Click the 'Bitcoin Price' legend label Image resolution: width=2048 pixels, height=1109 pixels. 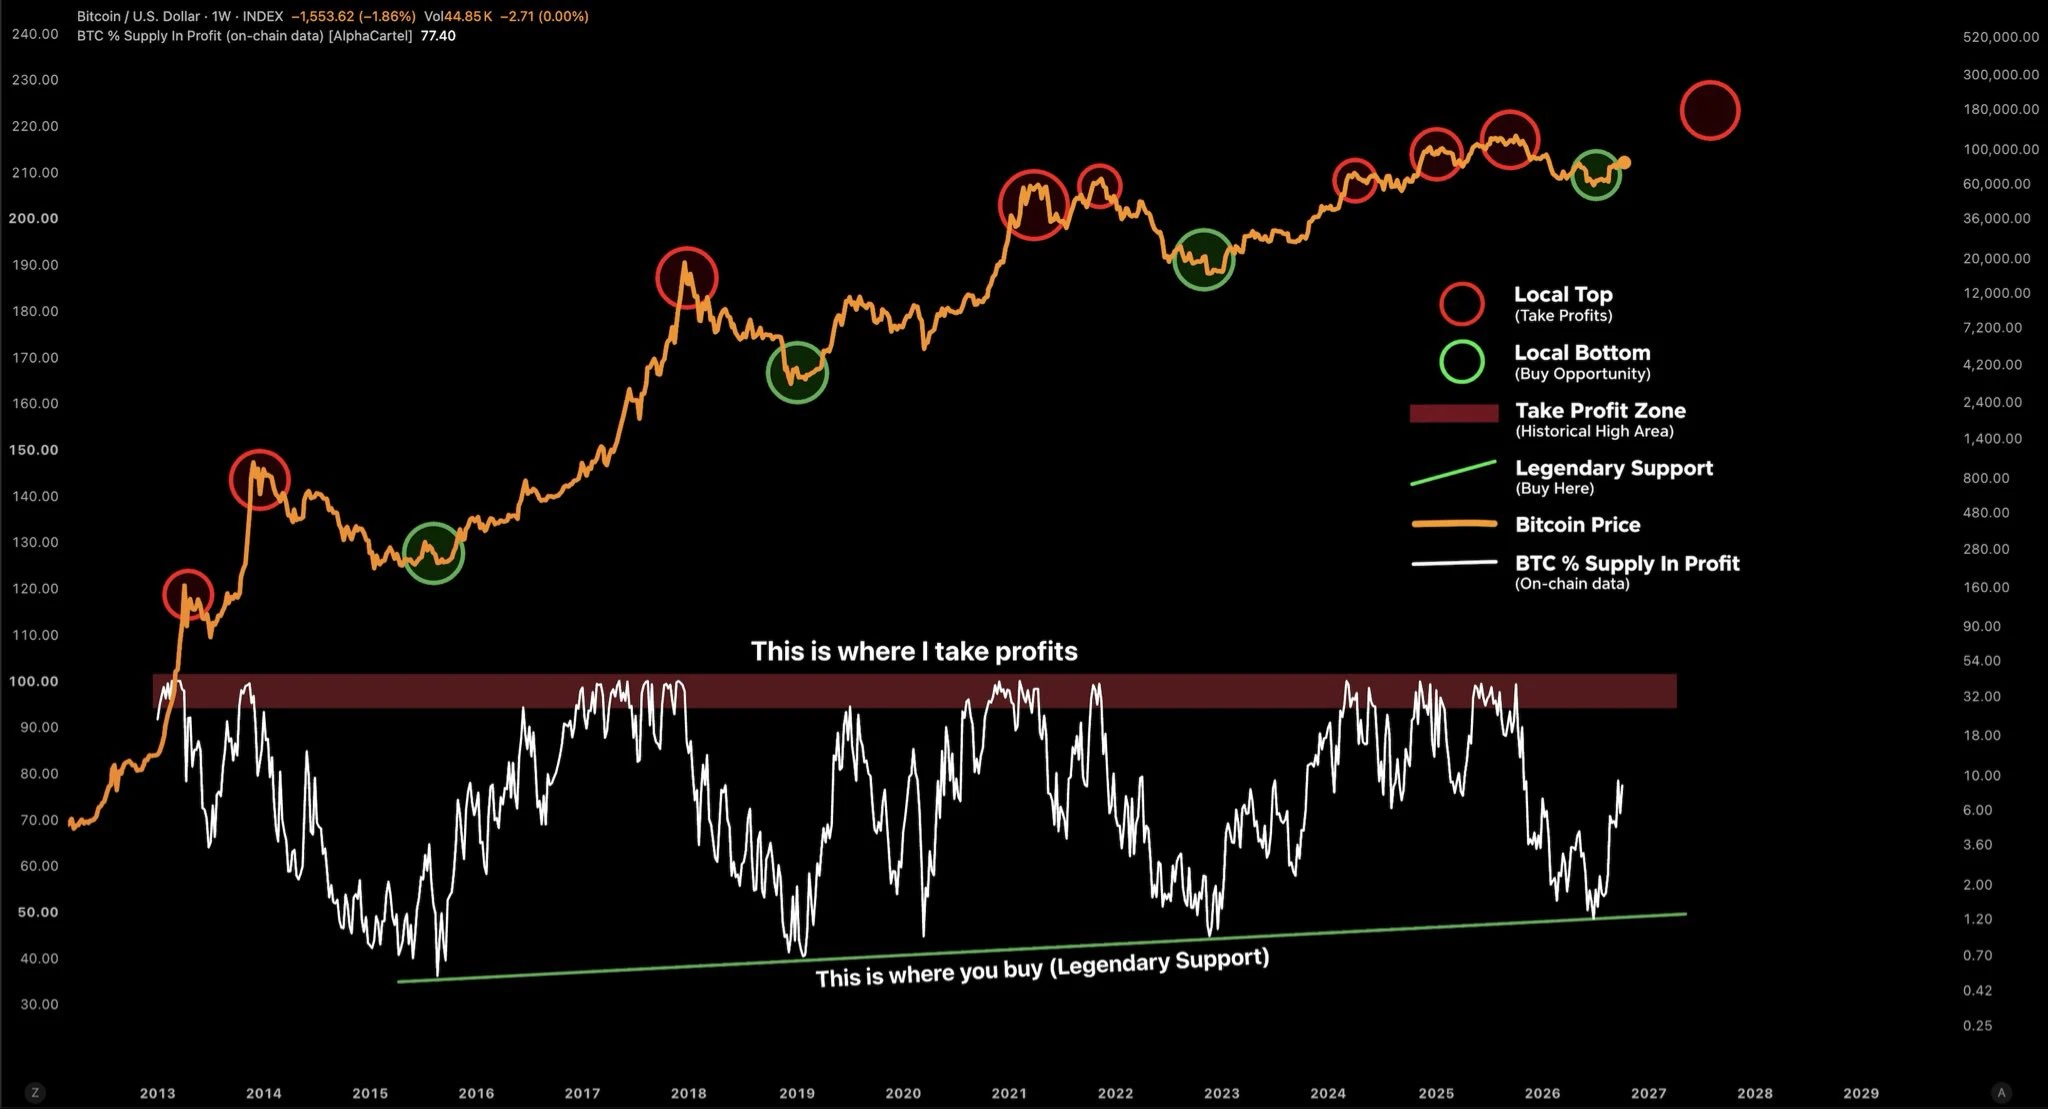pos(1577,524)
